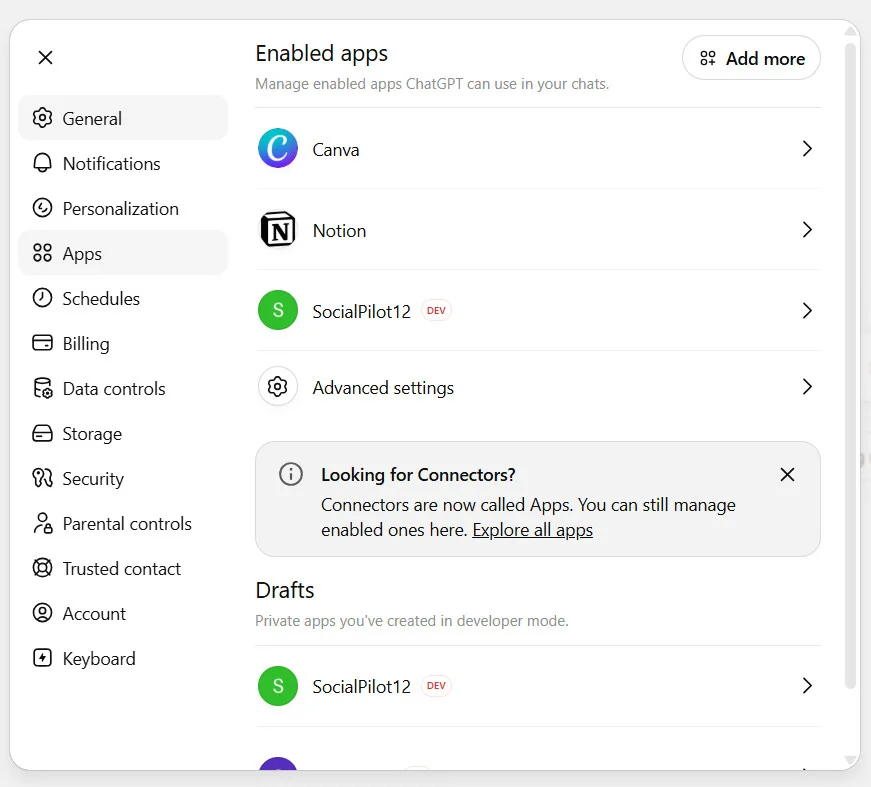This screenshot has width=871, height=787.
Task: Click the Notifications bell icon
Action: pyautogui.click(x=42, y=163)
